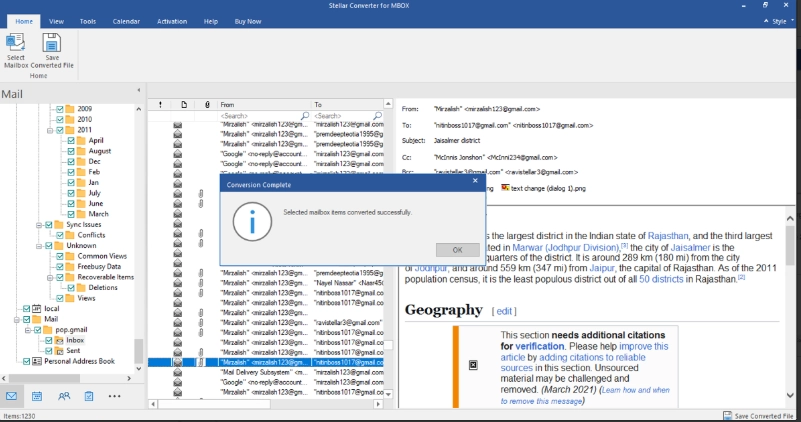Open the Help tab
Screen dimensions: 801x422
(x=210, y=21)
